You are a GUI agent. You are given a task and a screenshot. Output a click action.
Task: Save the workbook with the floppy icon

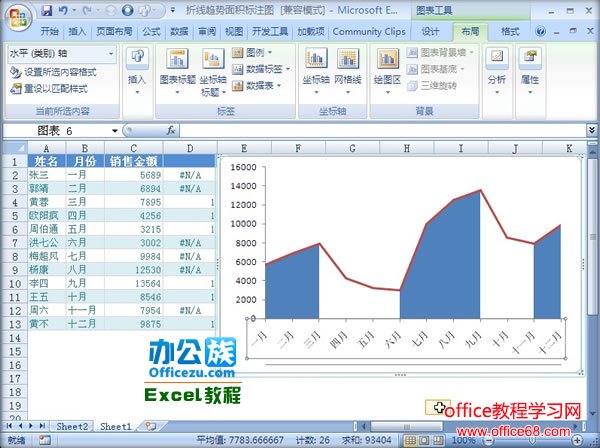tap(47, 10)
